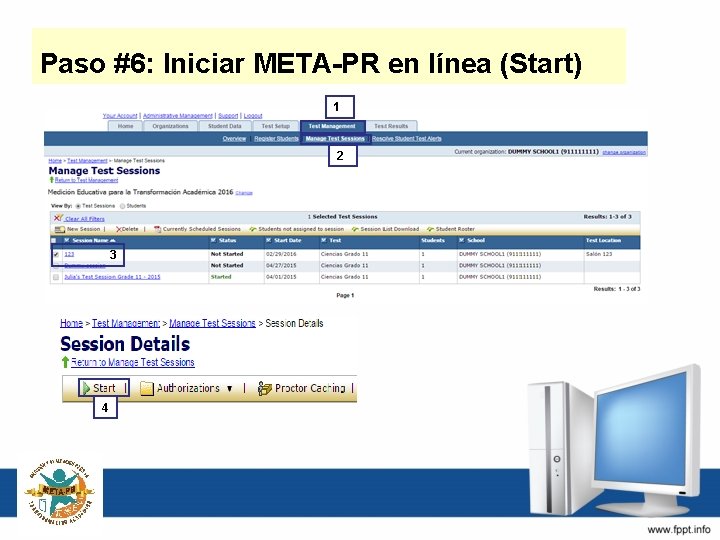Open Proctor Caching from session toolbar
The width and height of the screenshot is (720, 540).
point(301,388)
